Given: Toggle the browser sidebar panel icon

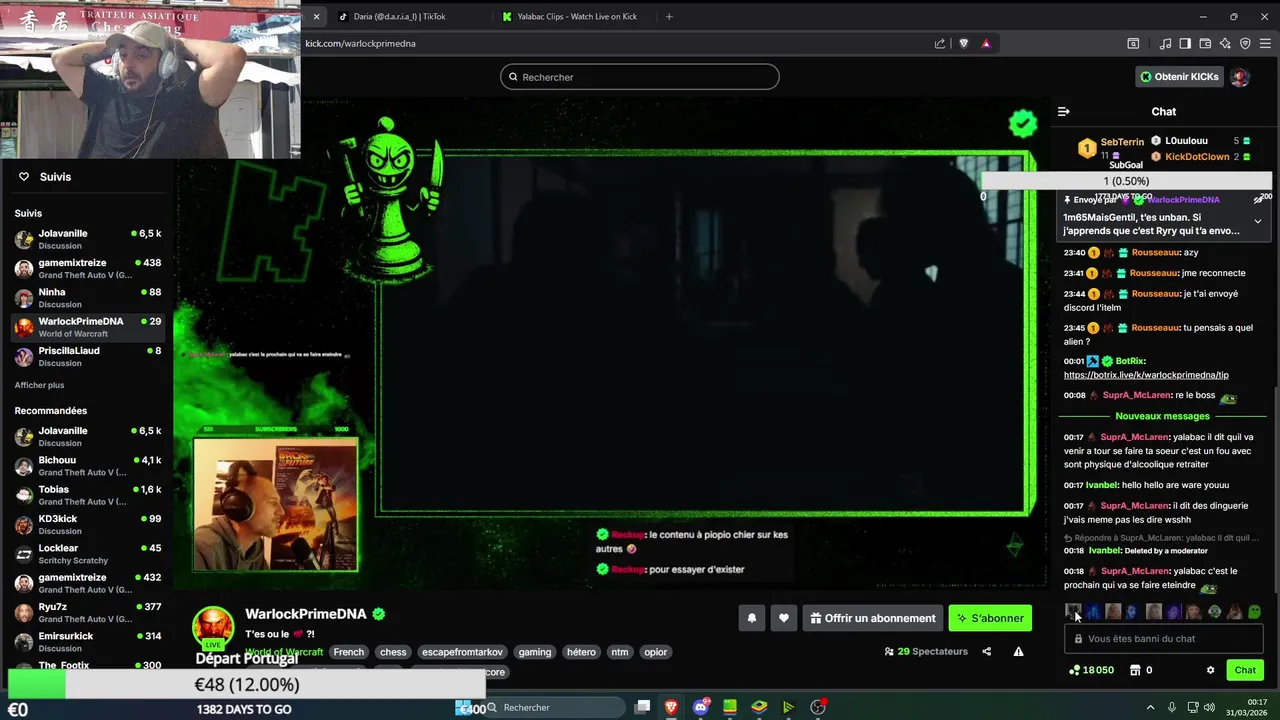Looking at the screenshot, I should (1185, 43).
